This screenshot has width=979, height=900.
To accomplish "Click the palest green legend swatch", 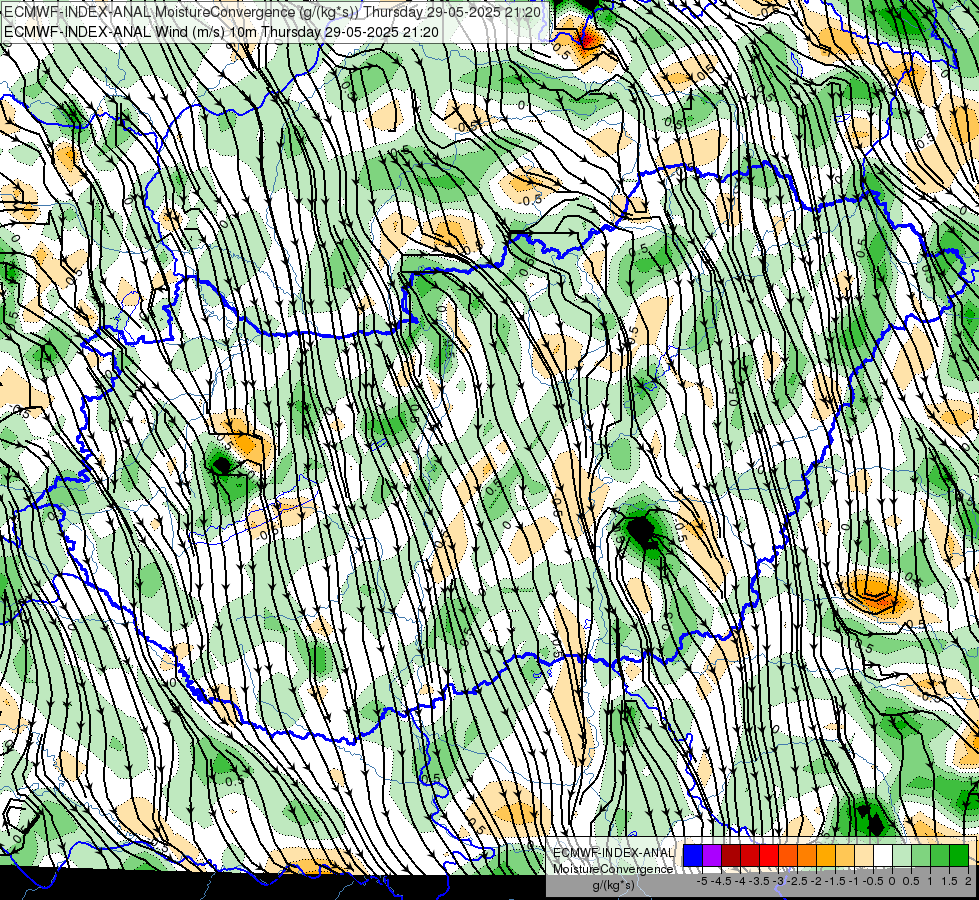I will (903, 855).
